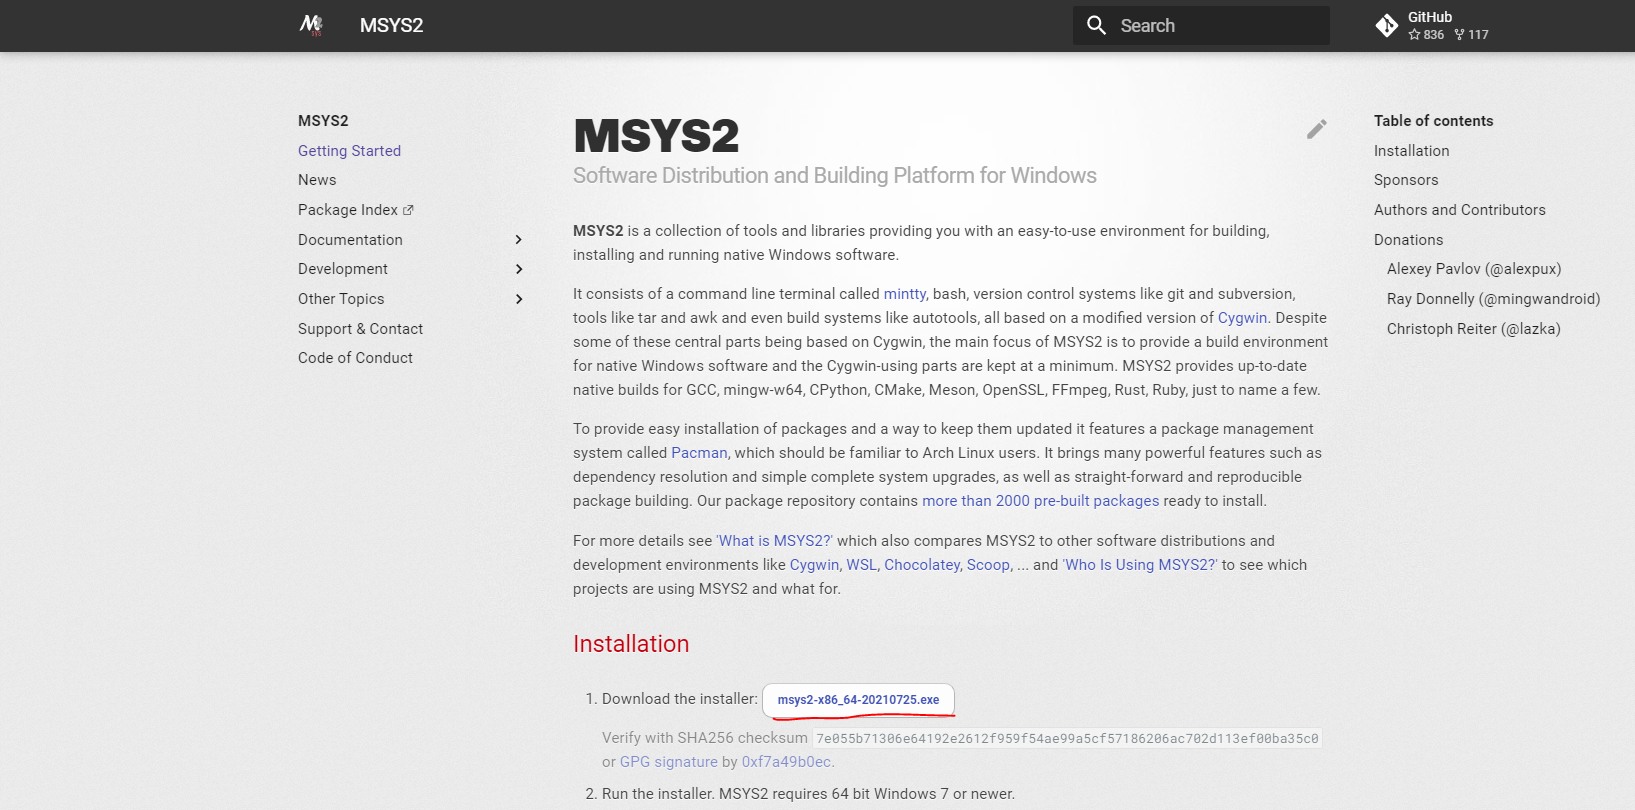1635x810 pixels.
Task: Open Code of Conduct page
Action: (x=355, y=358)
